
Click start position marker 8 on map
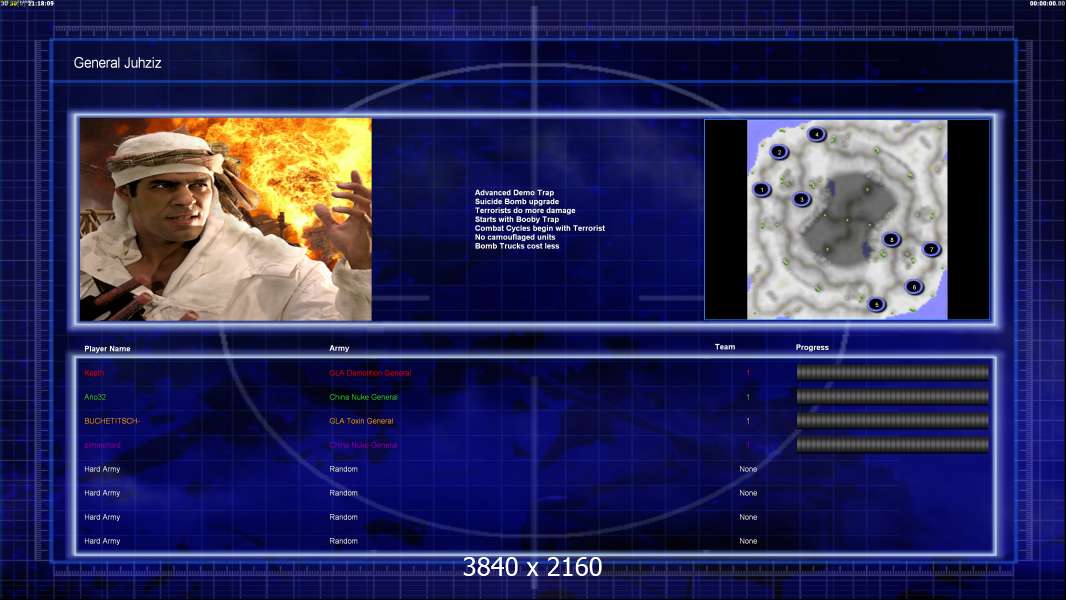[891, 239]
